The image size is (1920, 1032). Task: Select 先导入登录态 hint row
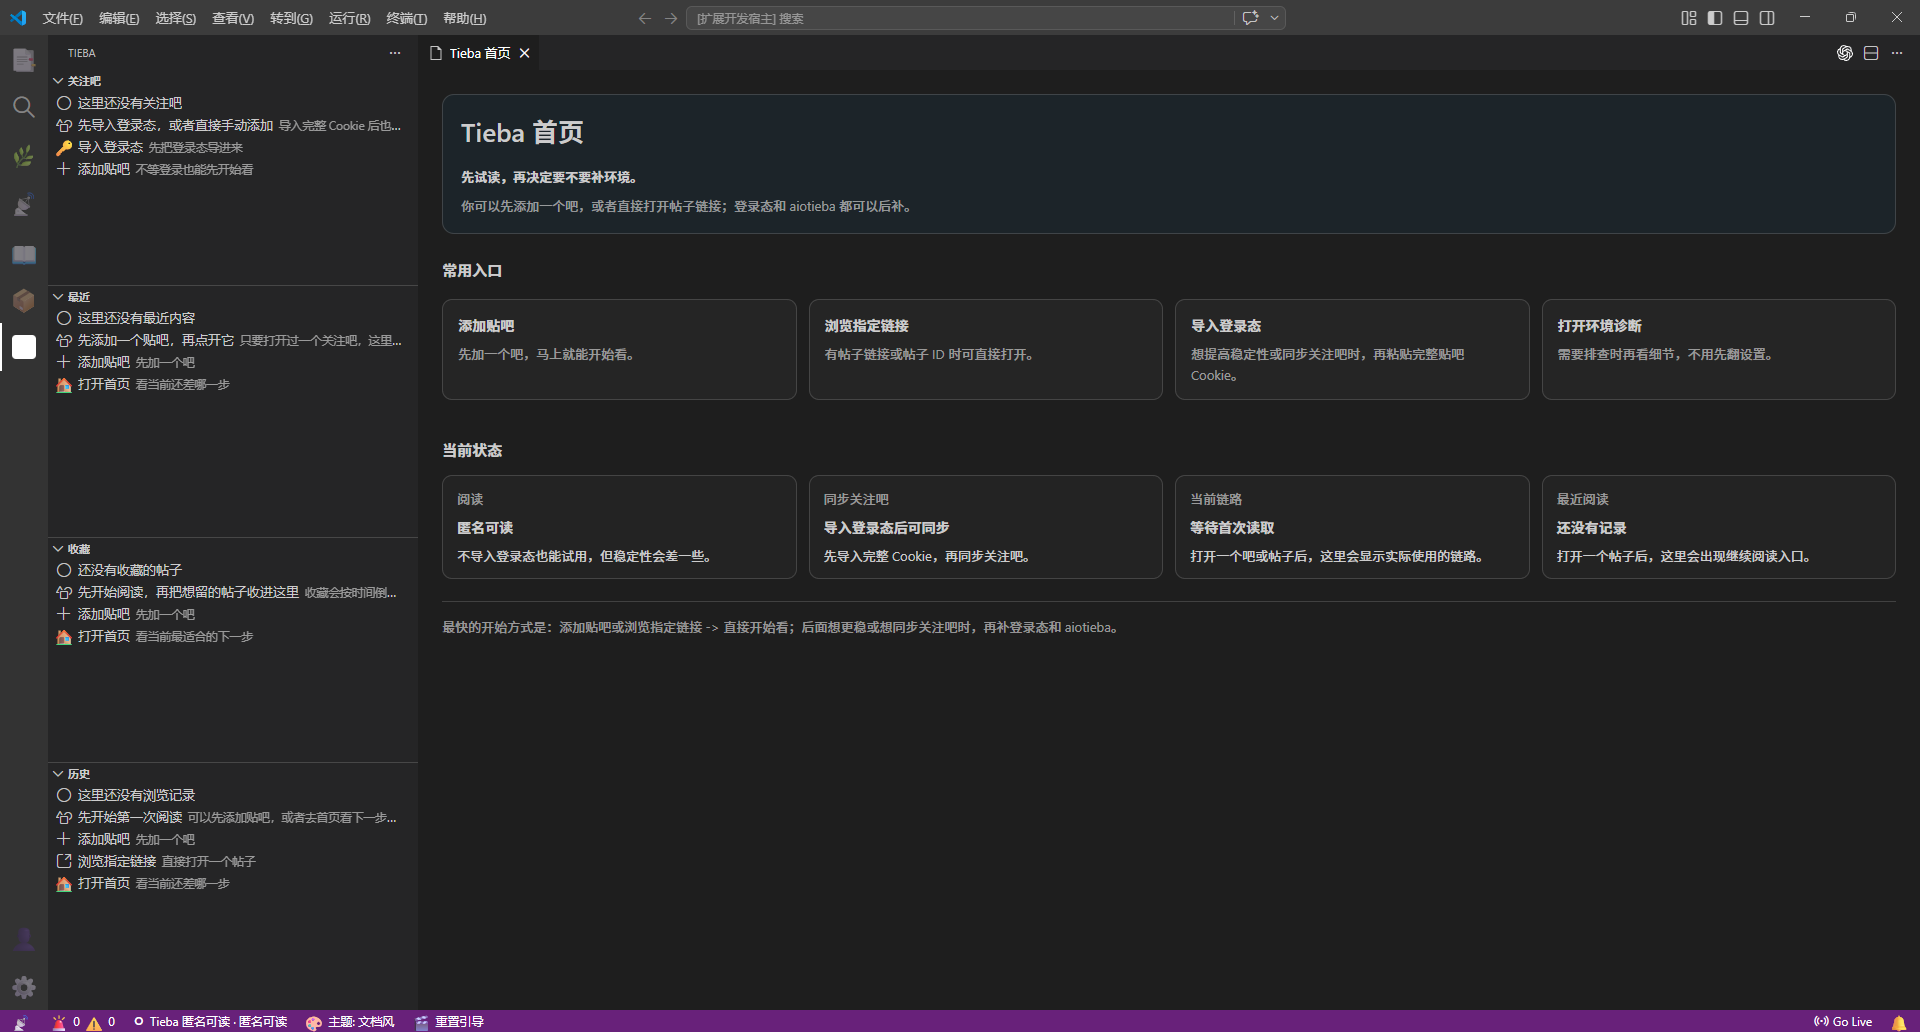point(233,125)
